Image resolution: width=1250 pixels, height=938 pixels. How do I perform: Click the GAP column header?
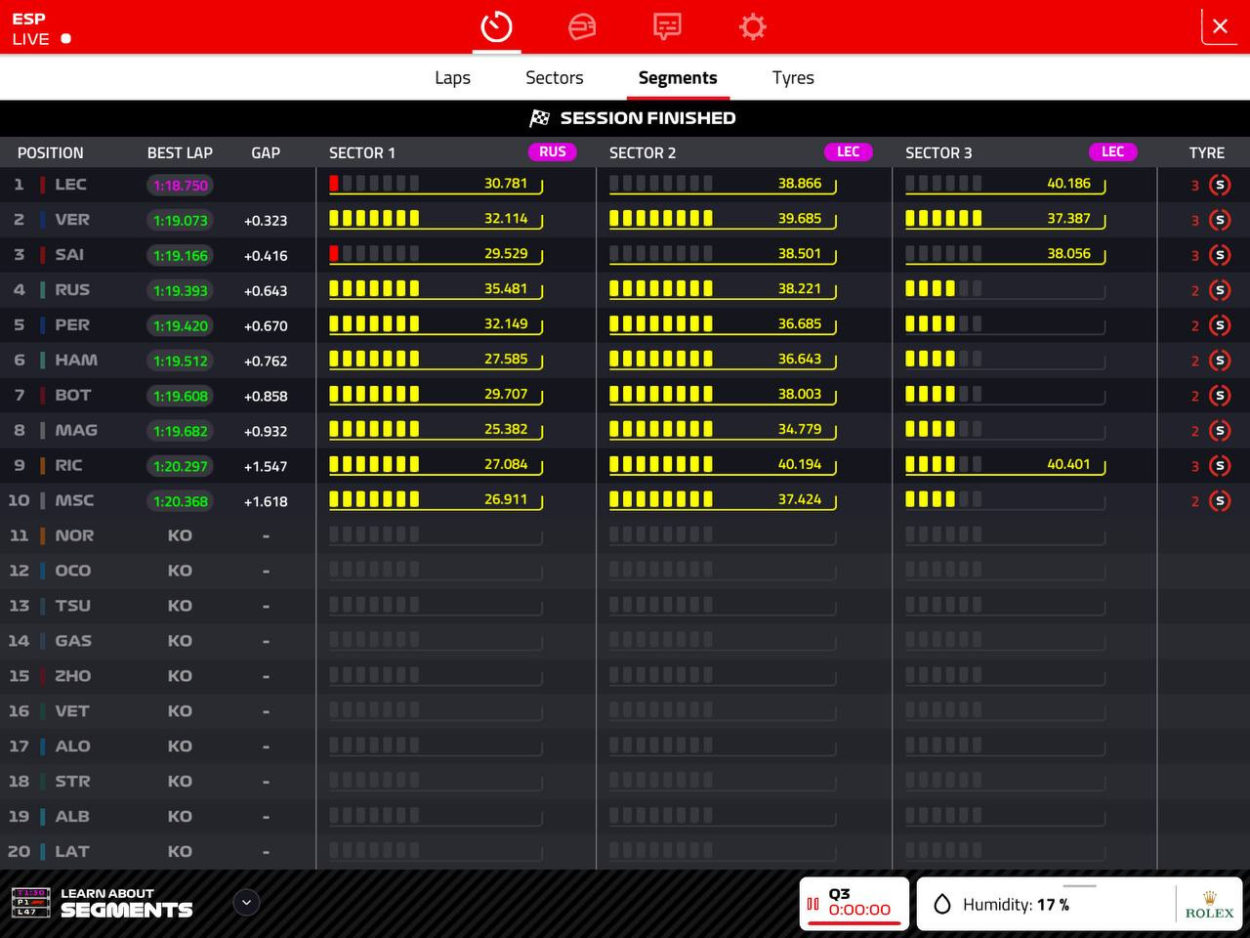click(266, 153)
